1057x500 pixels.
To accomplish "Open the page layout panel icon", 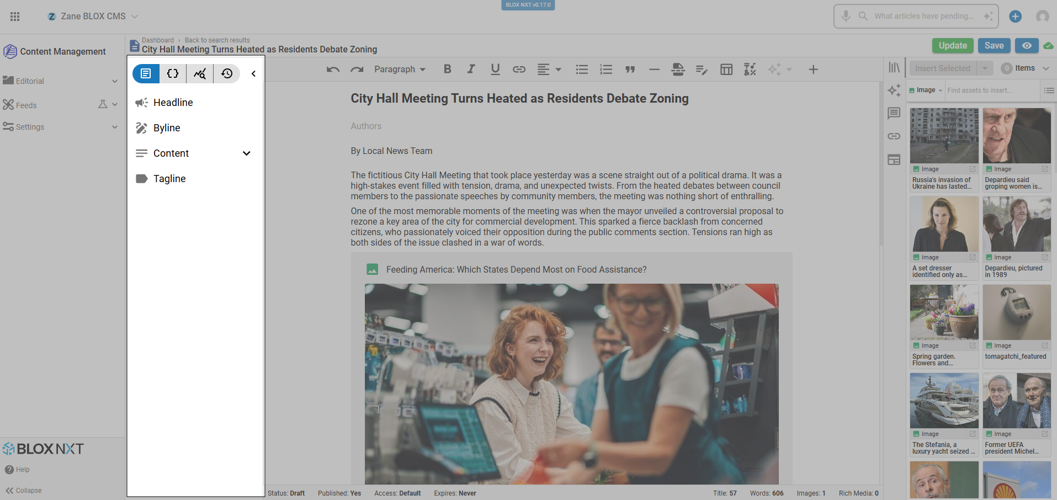I will pos(894,160).
